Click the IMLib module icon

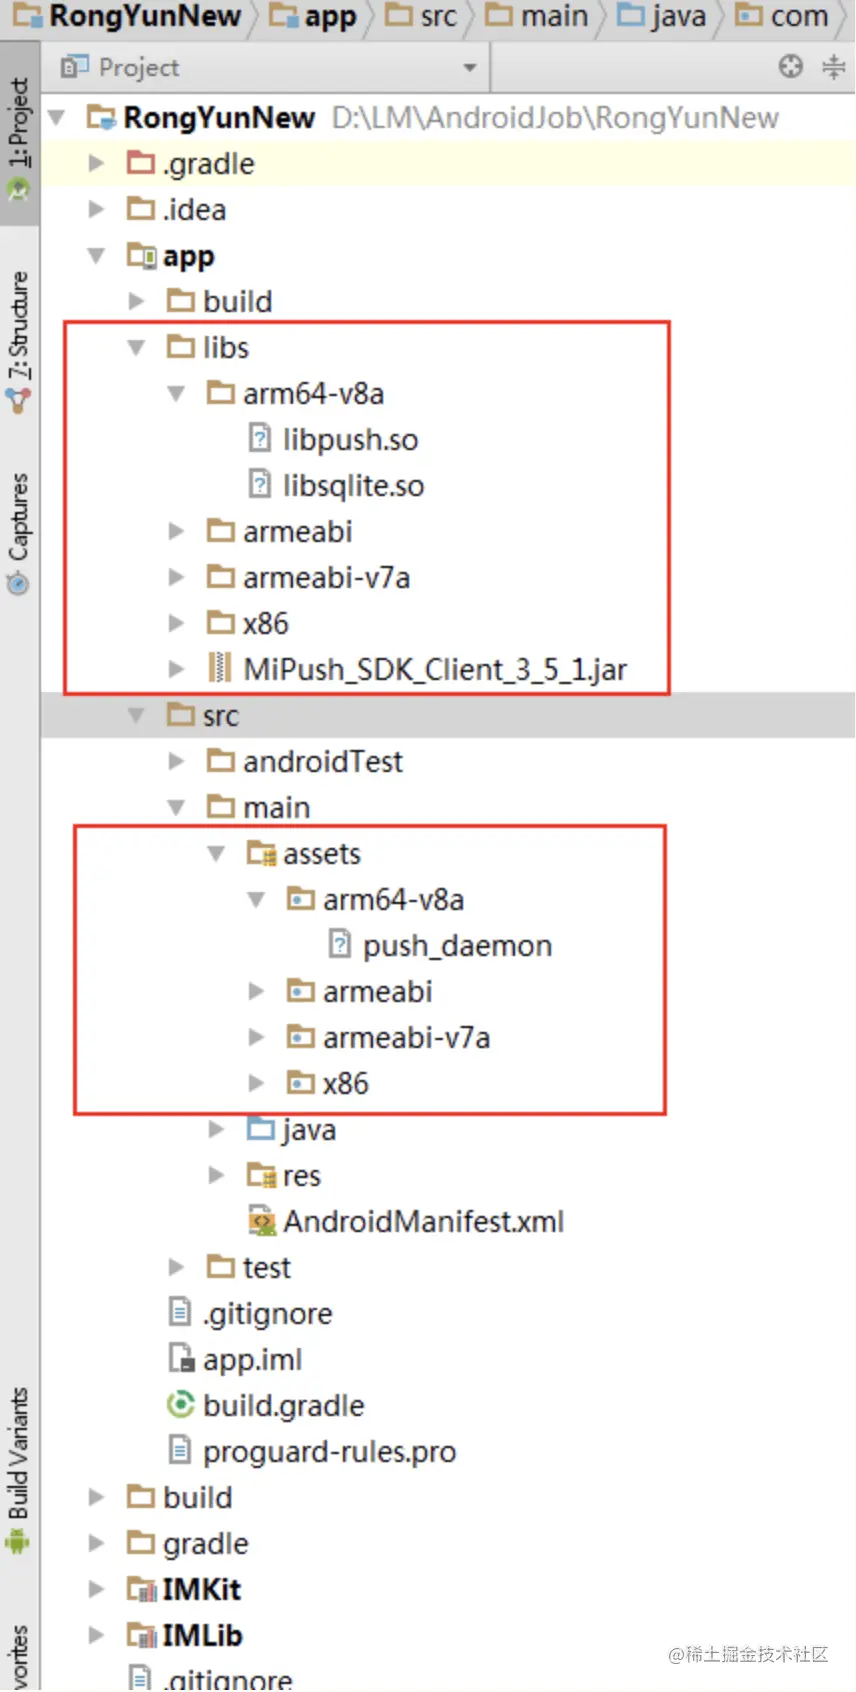pos(141,1635)
